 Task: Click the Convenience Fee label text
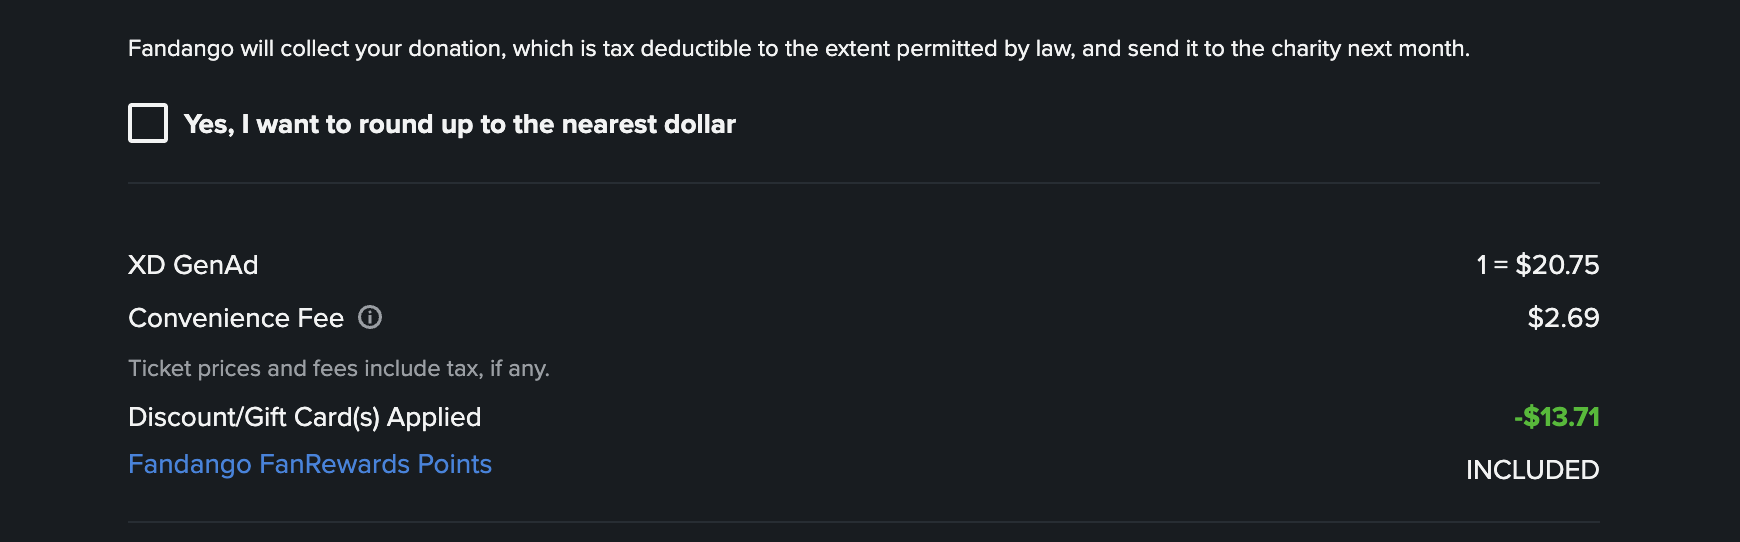pos(236,318)
